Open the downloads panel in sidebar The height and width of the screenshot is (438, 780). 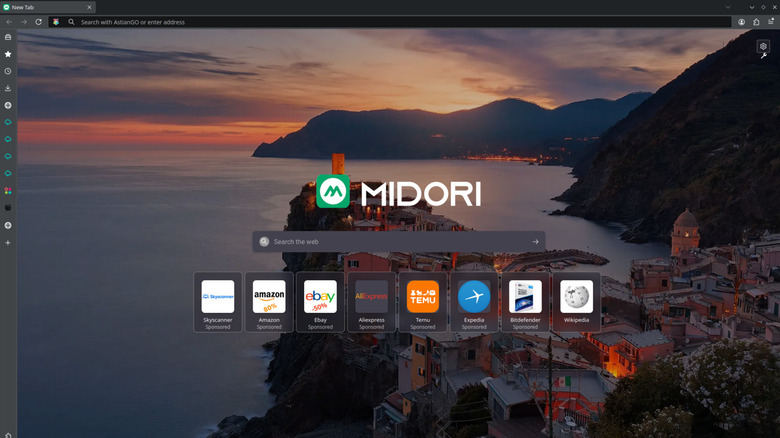pos(8,88)
